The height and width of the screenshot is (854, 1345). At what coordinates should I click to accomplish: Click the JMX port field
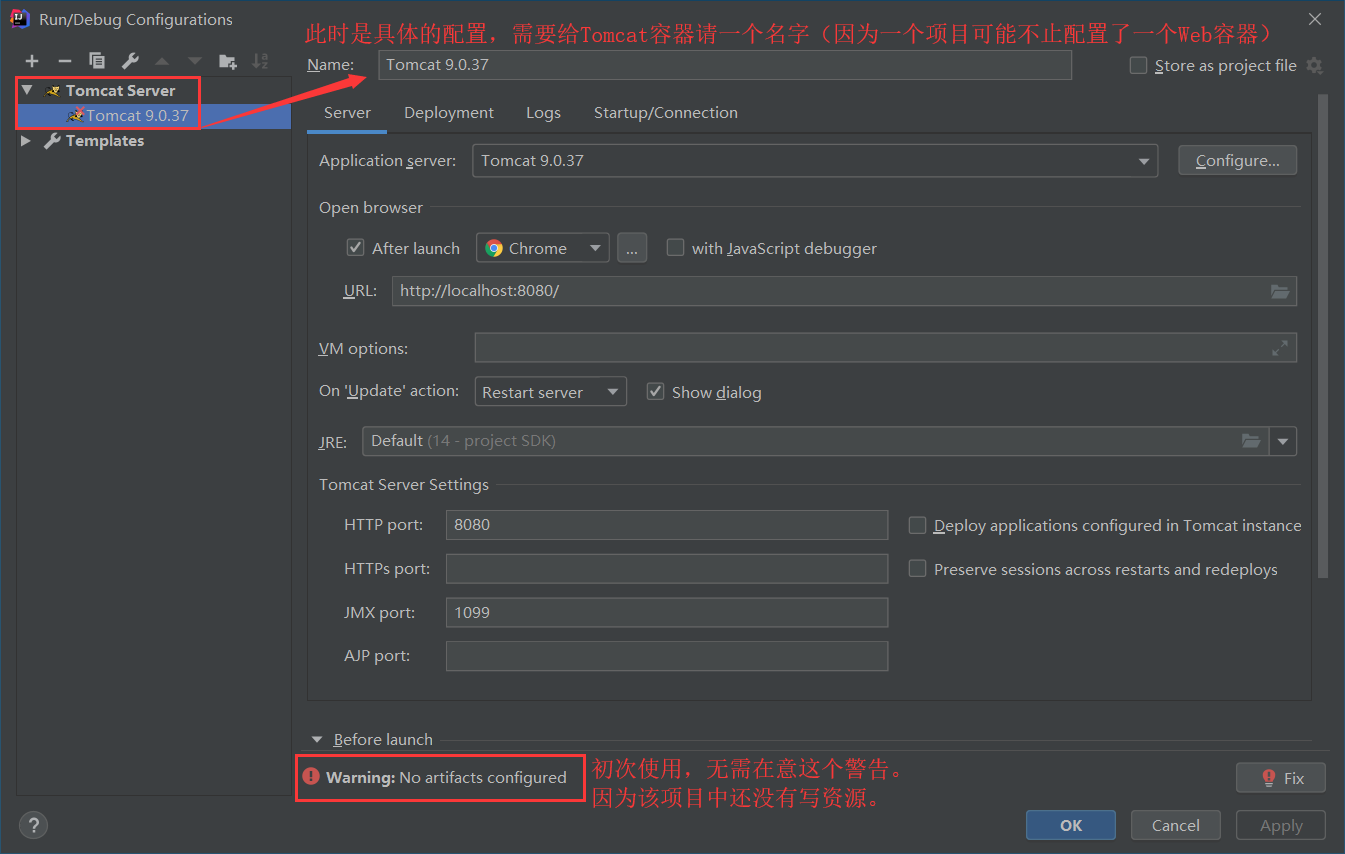pyautogui.click(x=667, y=613)
